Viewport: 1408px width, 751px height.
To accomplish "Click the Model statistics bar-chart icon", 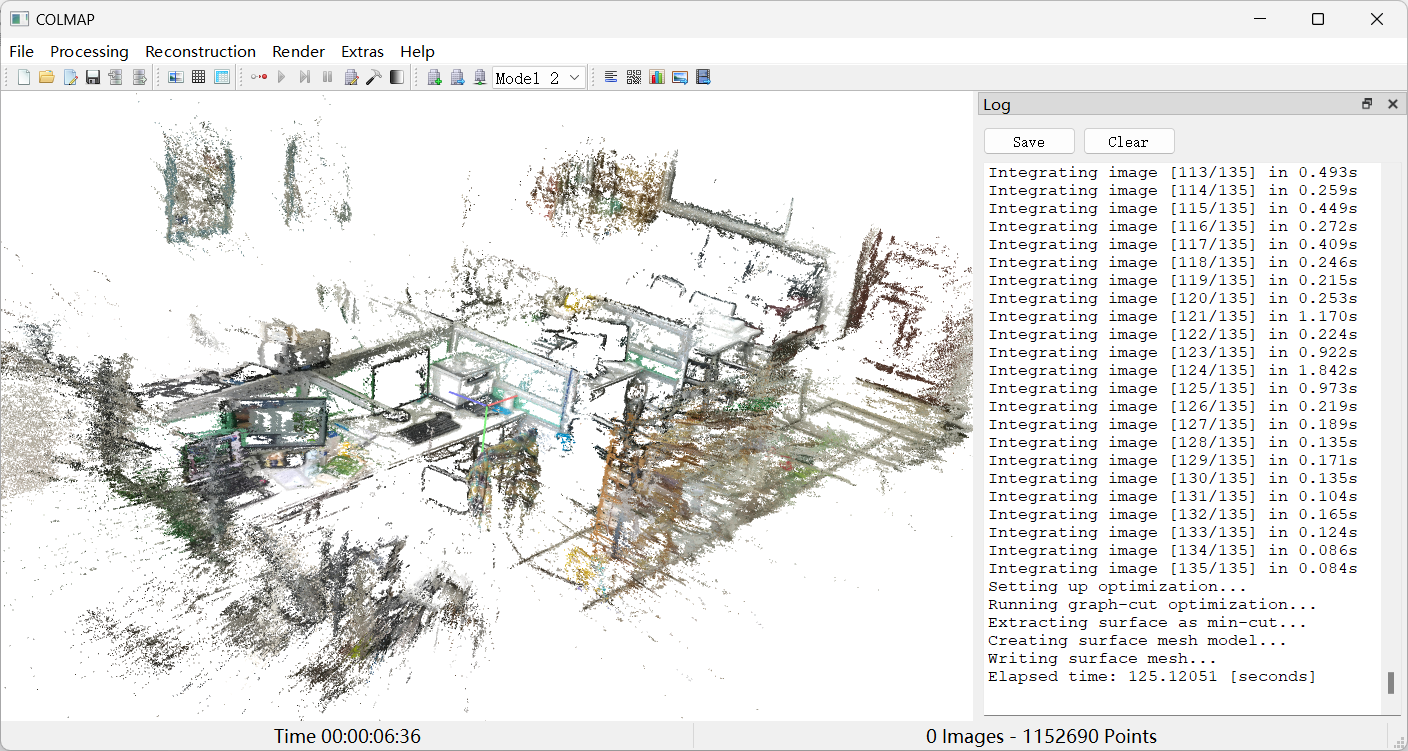I will 657,77.
